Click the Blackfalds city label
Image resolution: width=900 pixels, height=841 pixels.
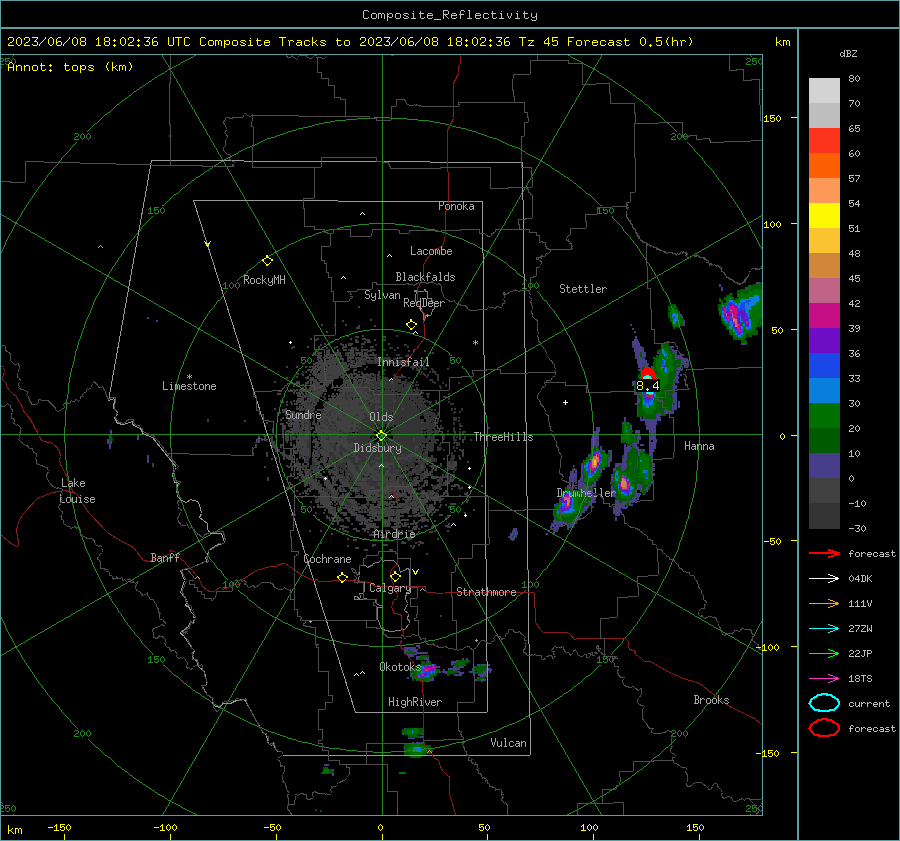pyautogui.click(x=425, y=277)
